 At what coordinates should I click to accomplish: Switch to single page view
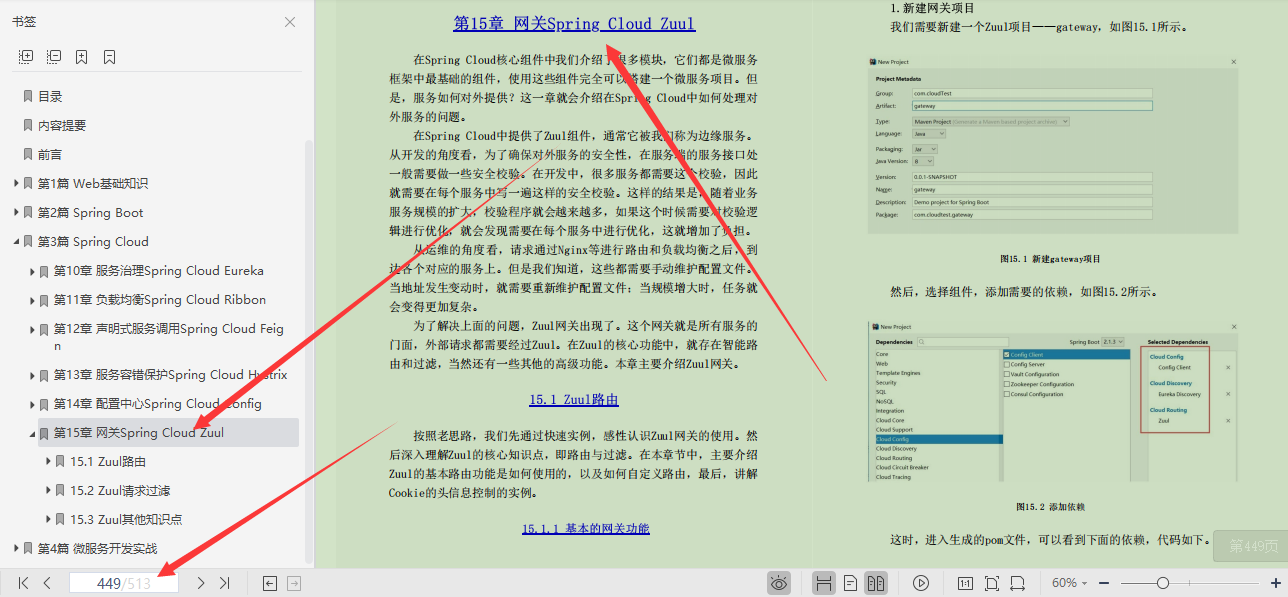[850, 583]
